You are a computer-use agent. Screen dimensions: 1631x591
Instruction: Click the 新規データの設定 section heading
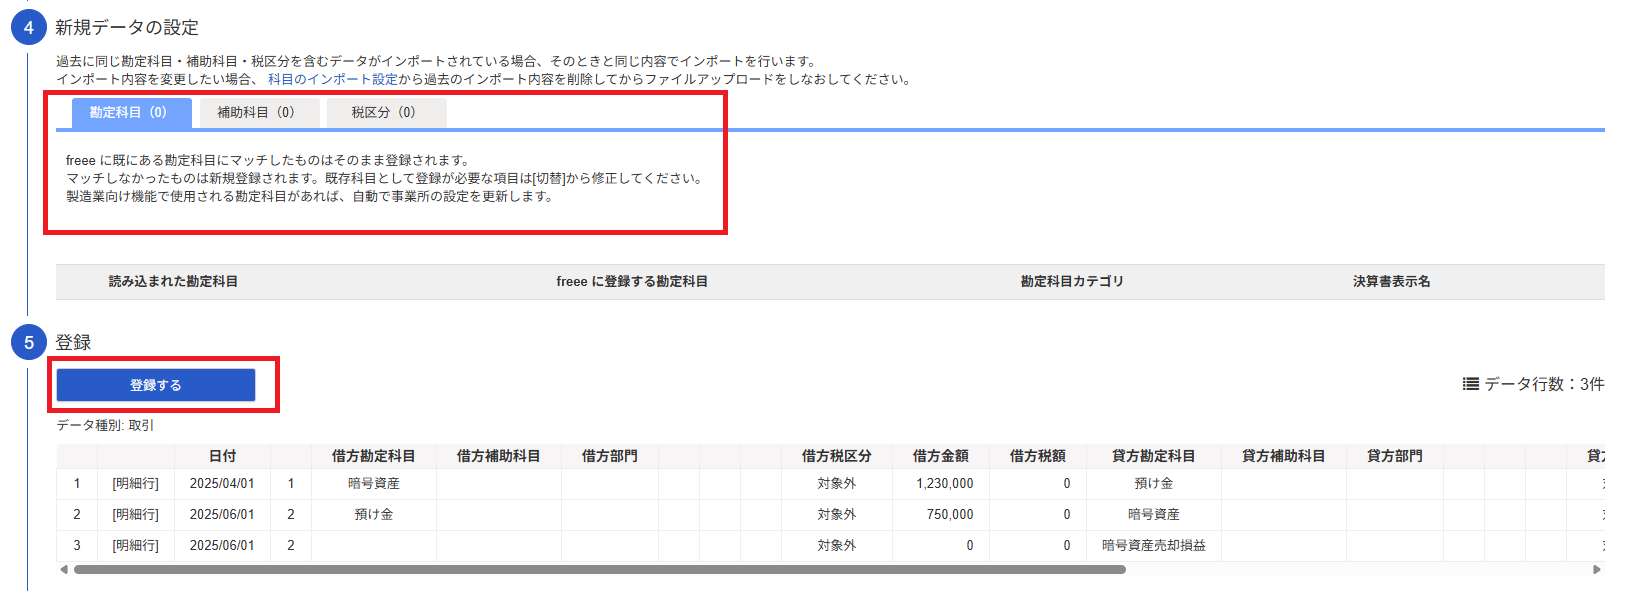pos(127,28)
